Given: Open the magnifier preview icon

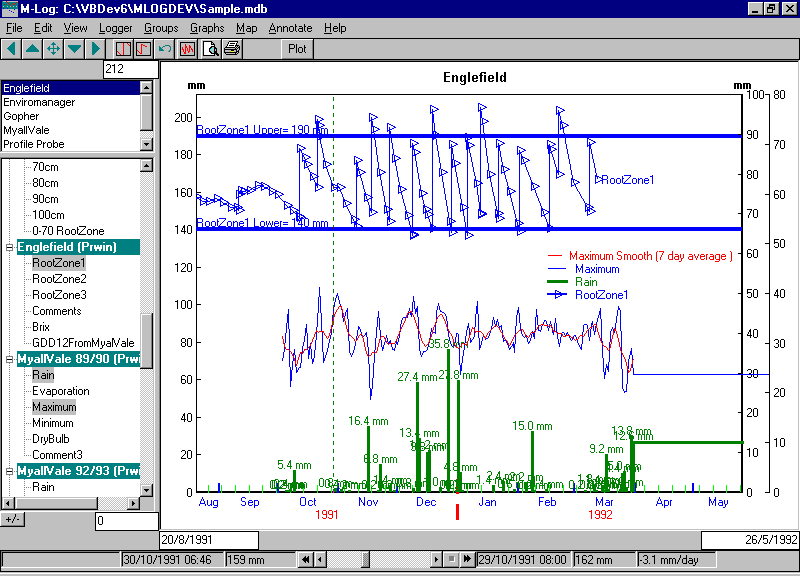Looking at the screenshot, I should coord(208,48).
